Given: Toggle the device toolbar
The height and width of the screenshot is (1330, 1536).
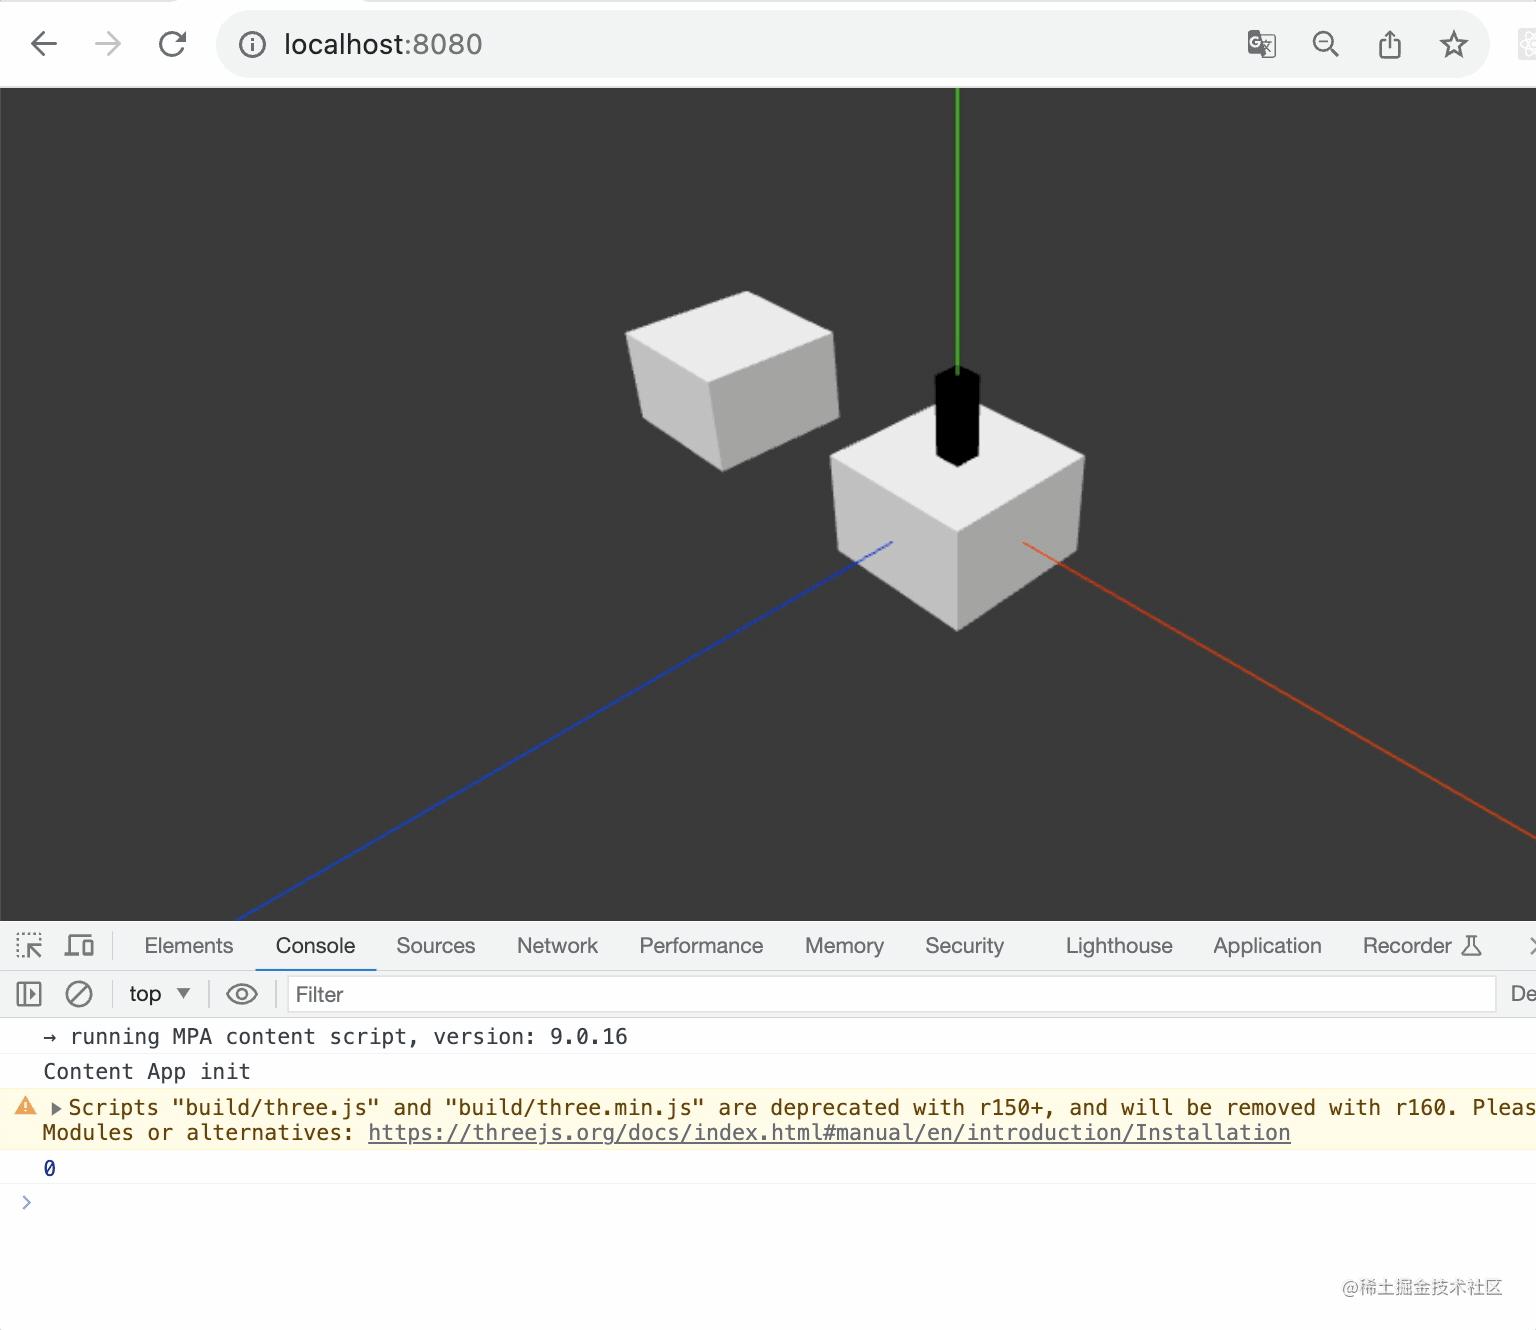Looking at the screenshot, I should (x=79, y=944).
